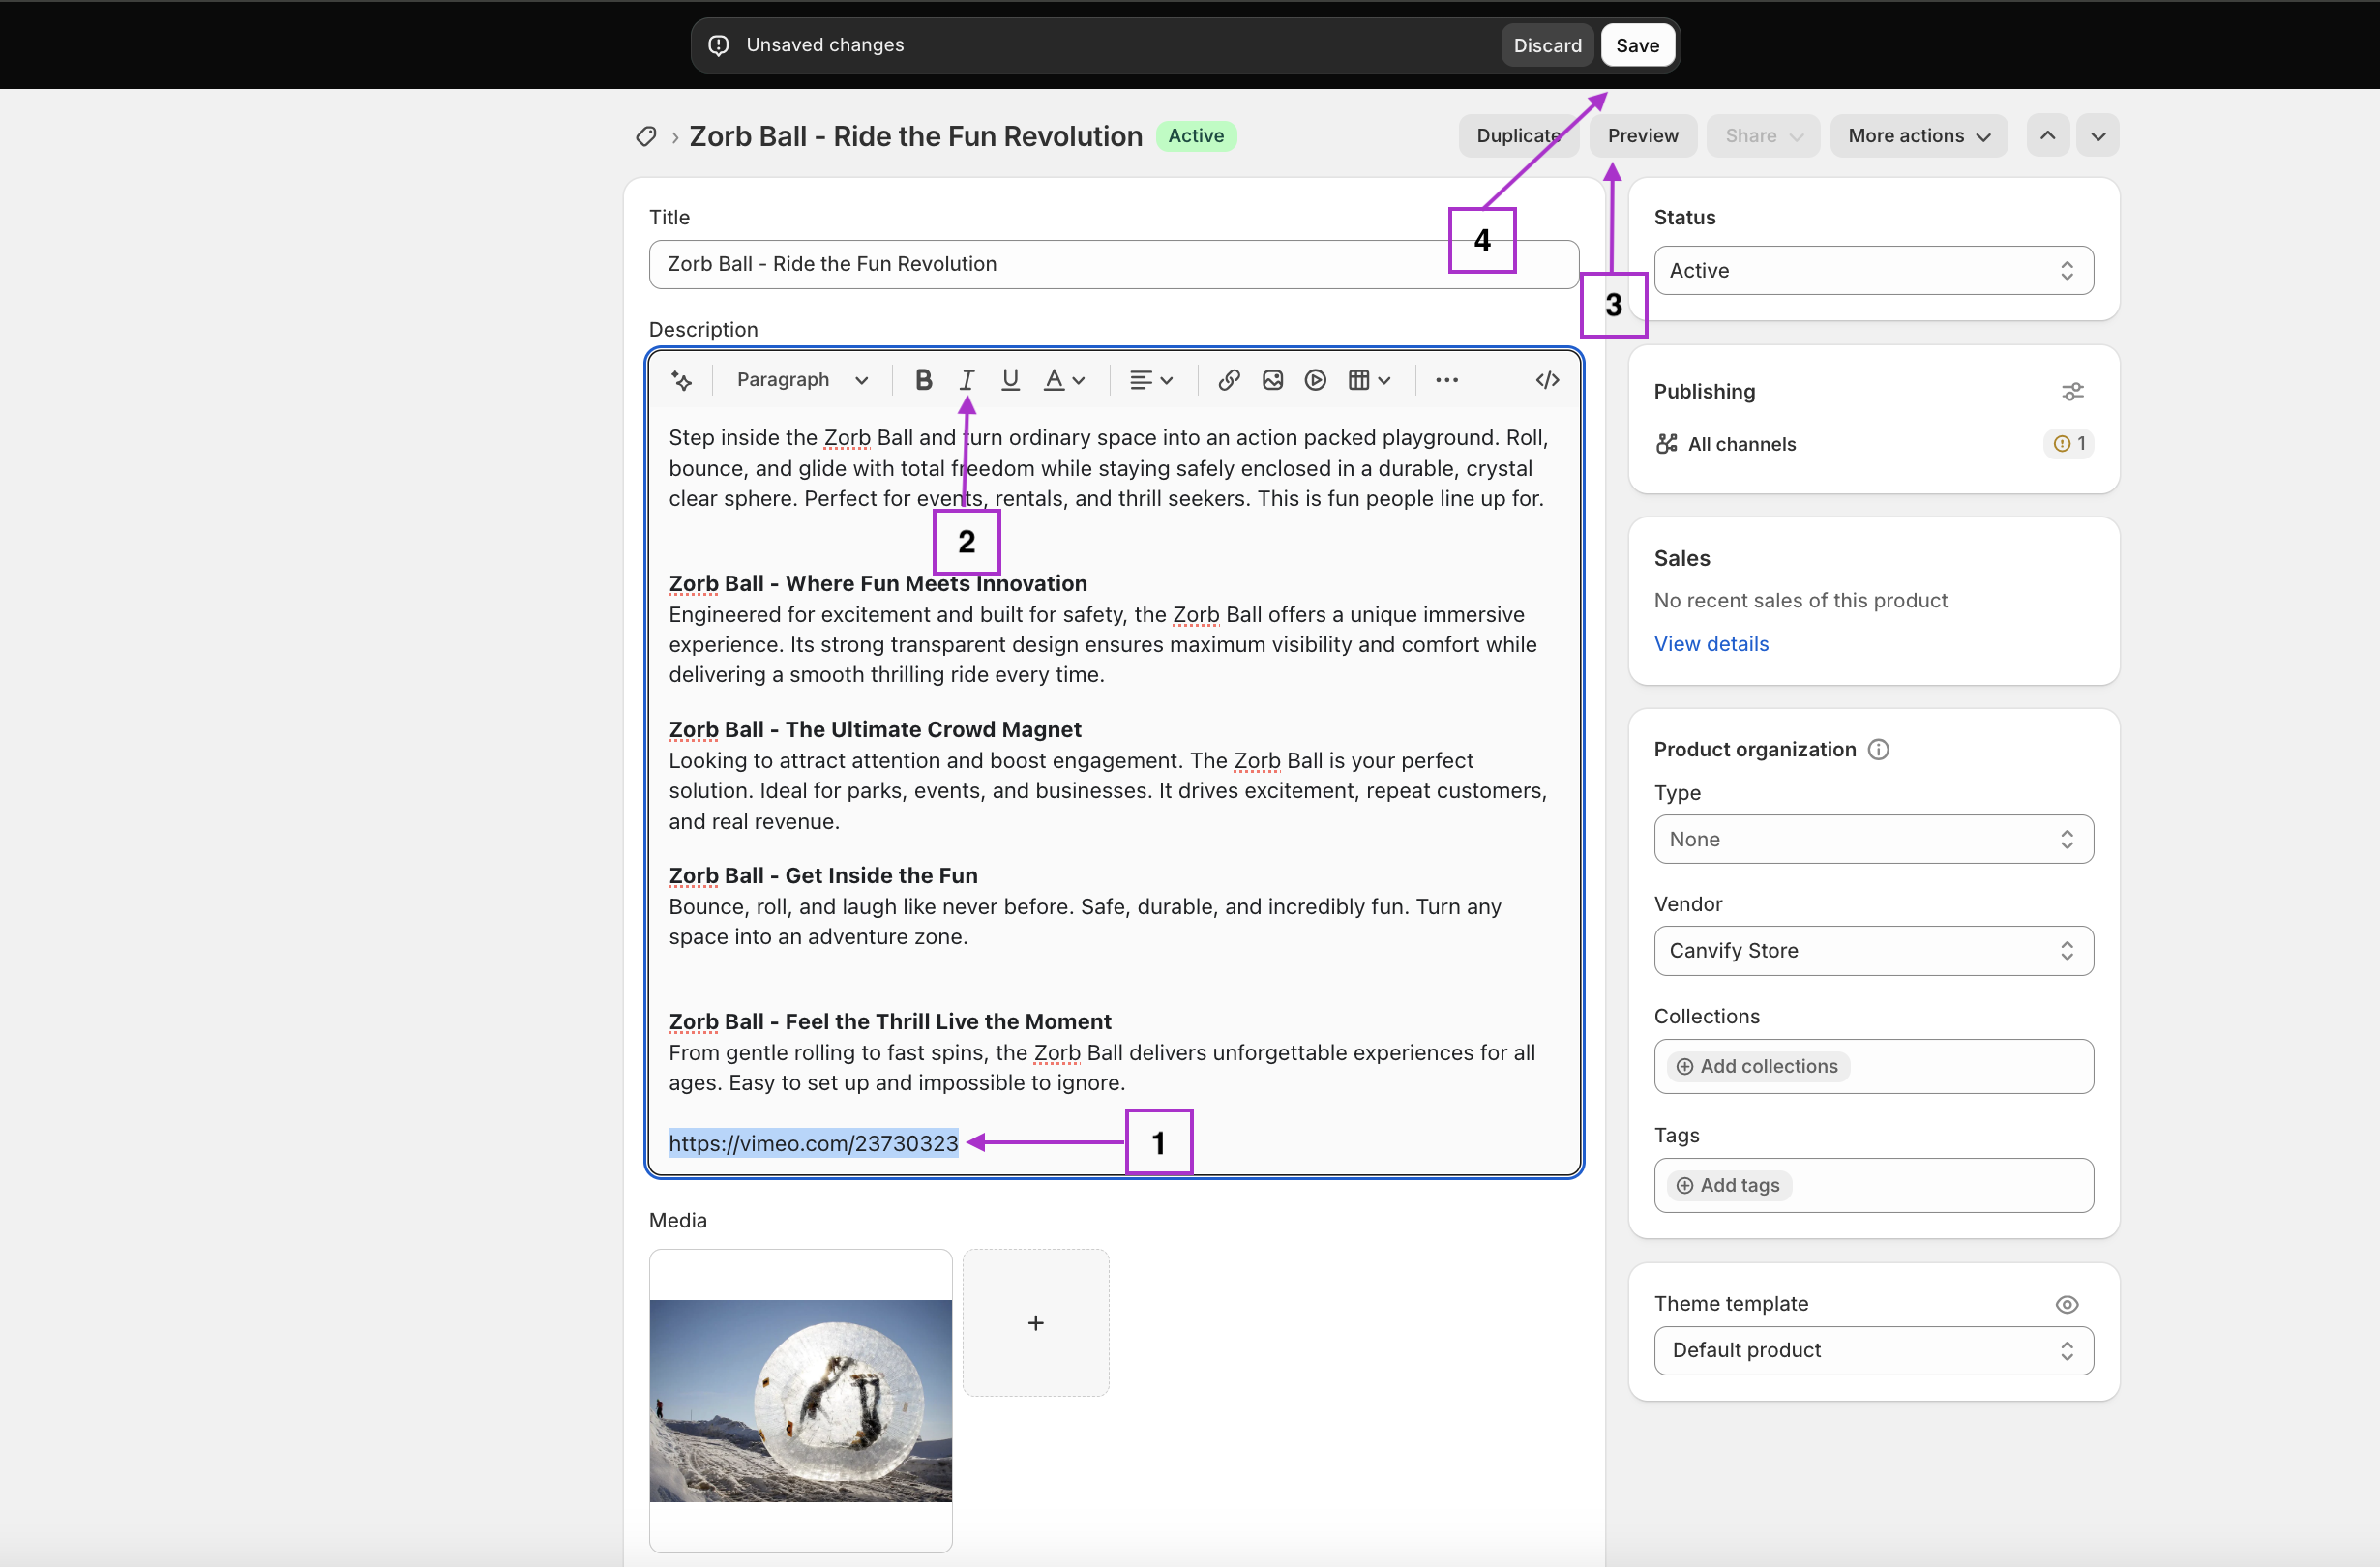This screenshot has height=1567, width=2380.
Task: Insert an image into description
Action: pyautogui.click(x=1272, y=380)
